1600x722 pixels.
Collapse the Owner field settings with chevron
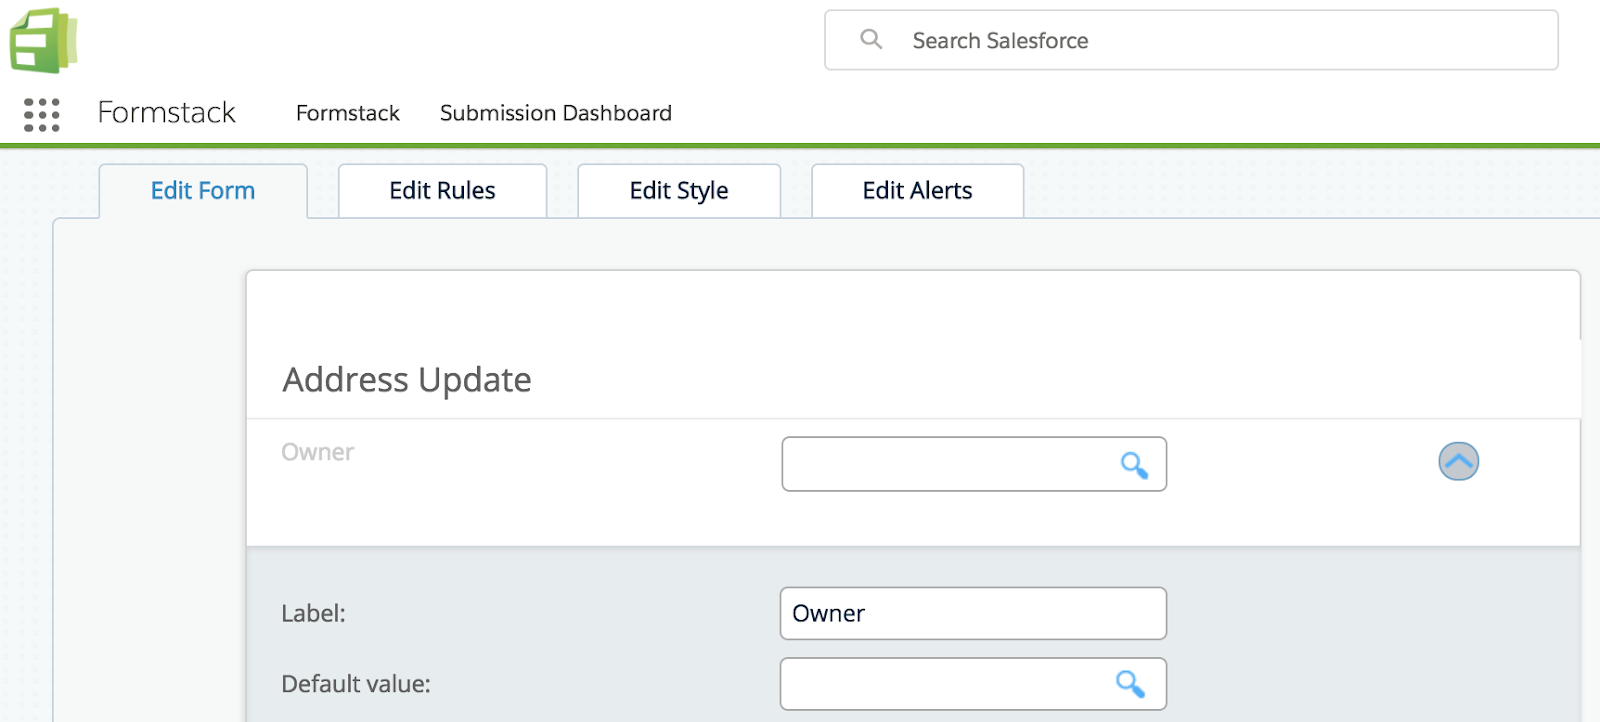pyautogui.click(x=1458, y=461)
